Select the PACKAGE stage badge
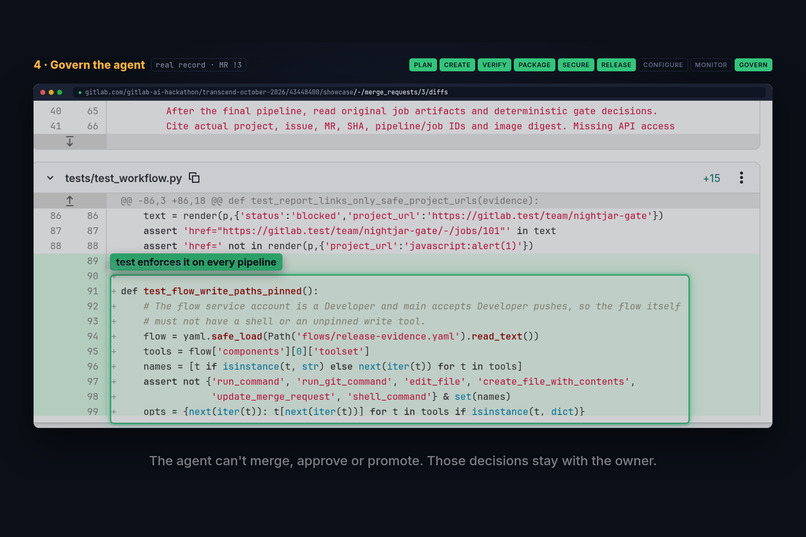This screenshot has width=806, height=537. (x=534, y=65)
